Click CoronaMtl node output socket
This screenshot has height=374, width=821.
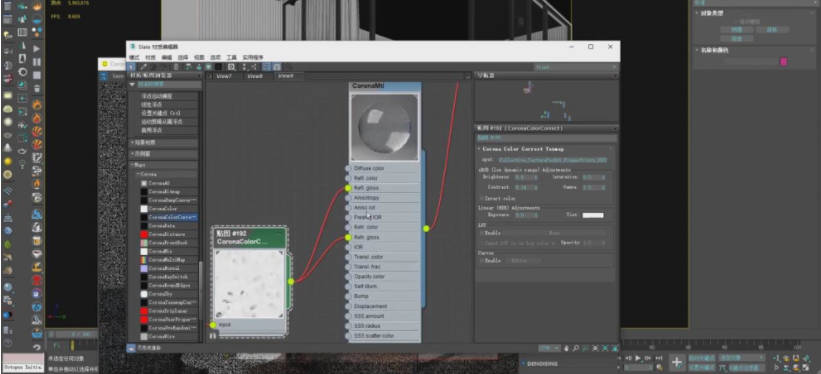coord(426,228)
